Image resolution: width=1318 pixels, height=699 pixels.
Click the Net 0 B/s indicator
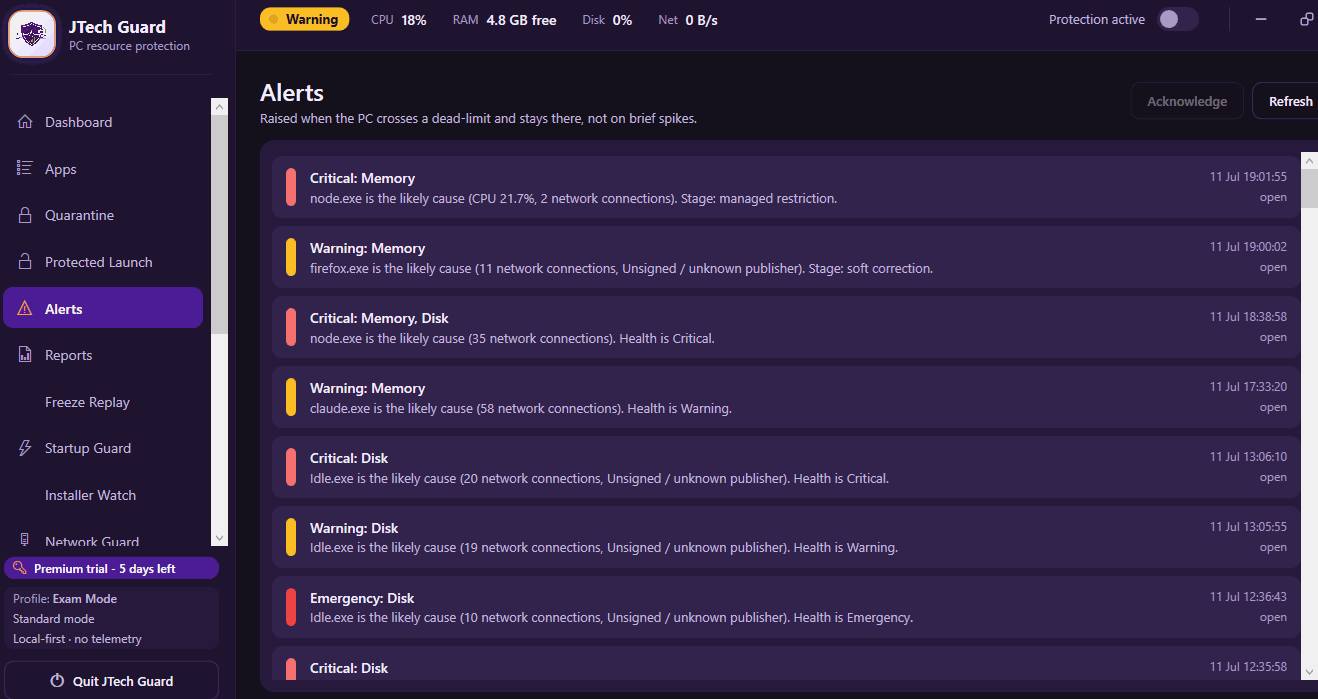(688, 20)
